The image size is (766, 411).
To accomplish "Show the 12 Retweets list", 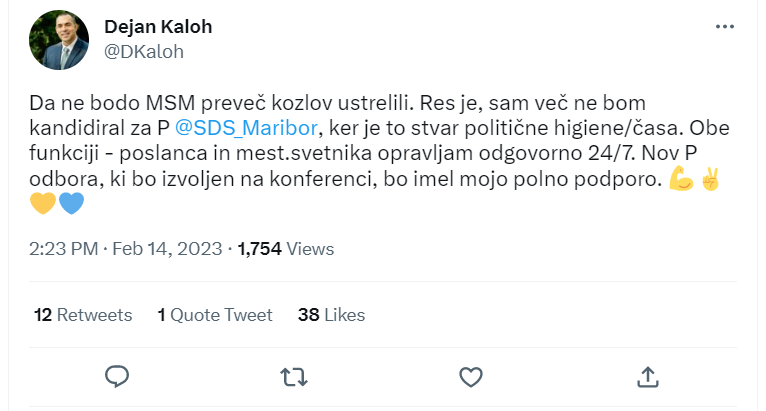I will point(83,314).
